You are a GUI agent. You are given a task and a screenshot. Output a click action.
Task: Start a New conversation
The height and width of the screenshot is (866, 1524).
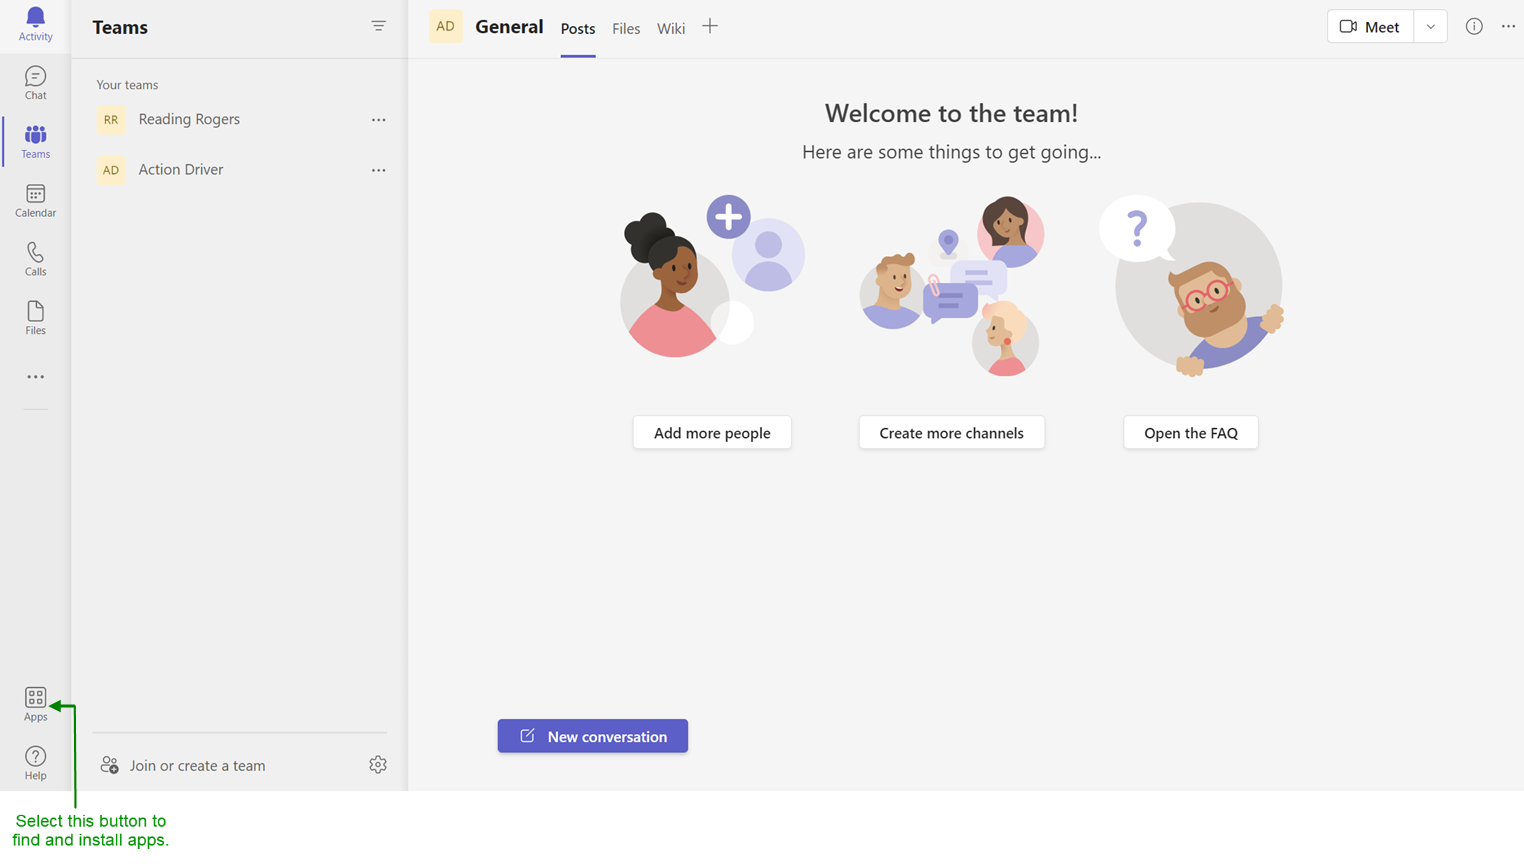coord(592,736)
